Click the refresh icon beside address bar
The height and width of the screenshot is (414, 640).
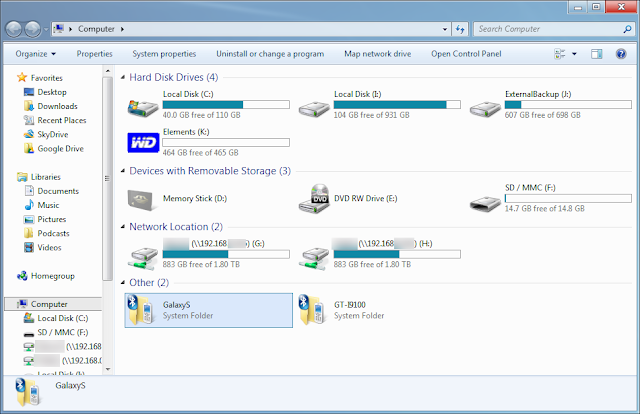(460, 29)
